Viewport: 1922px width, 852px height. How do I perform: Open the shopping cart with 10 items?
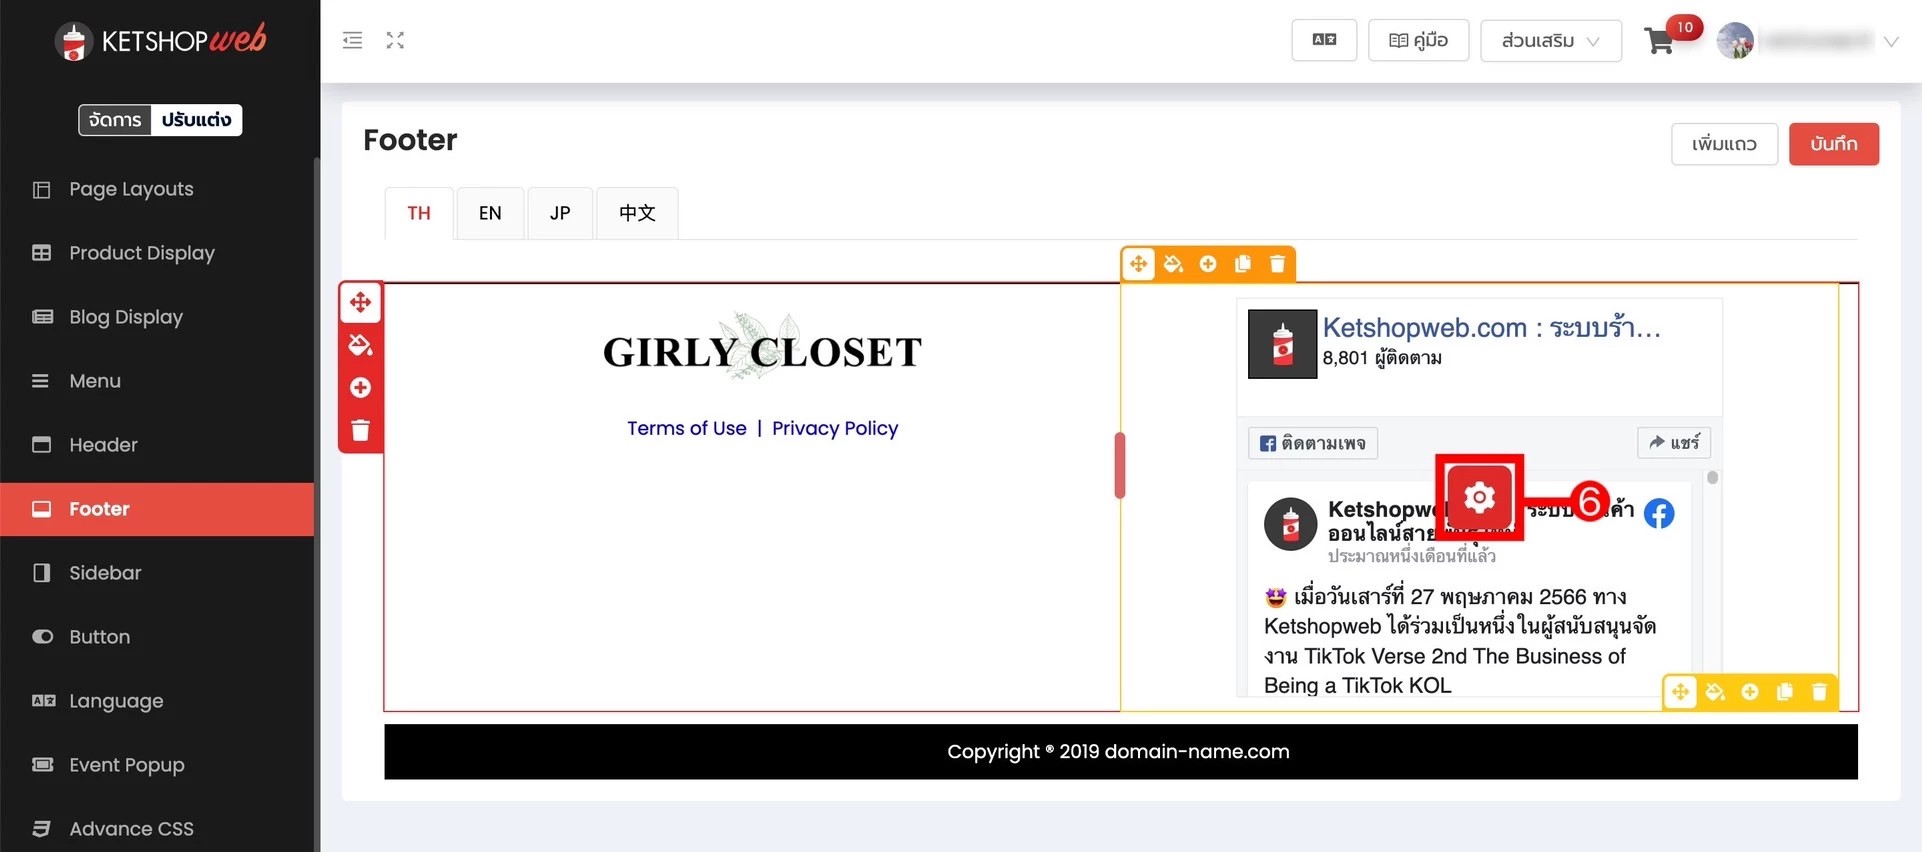pos(1660,41)
